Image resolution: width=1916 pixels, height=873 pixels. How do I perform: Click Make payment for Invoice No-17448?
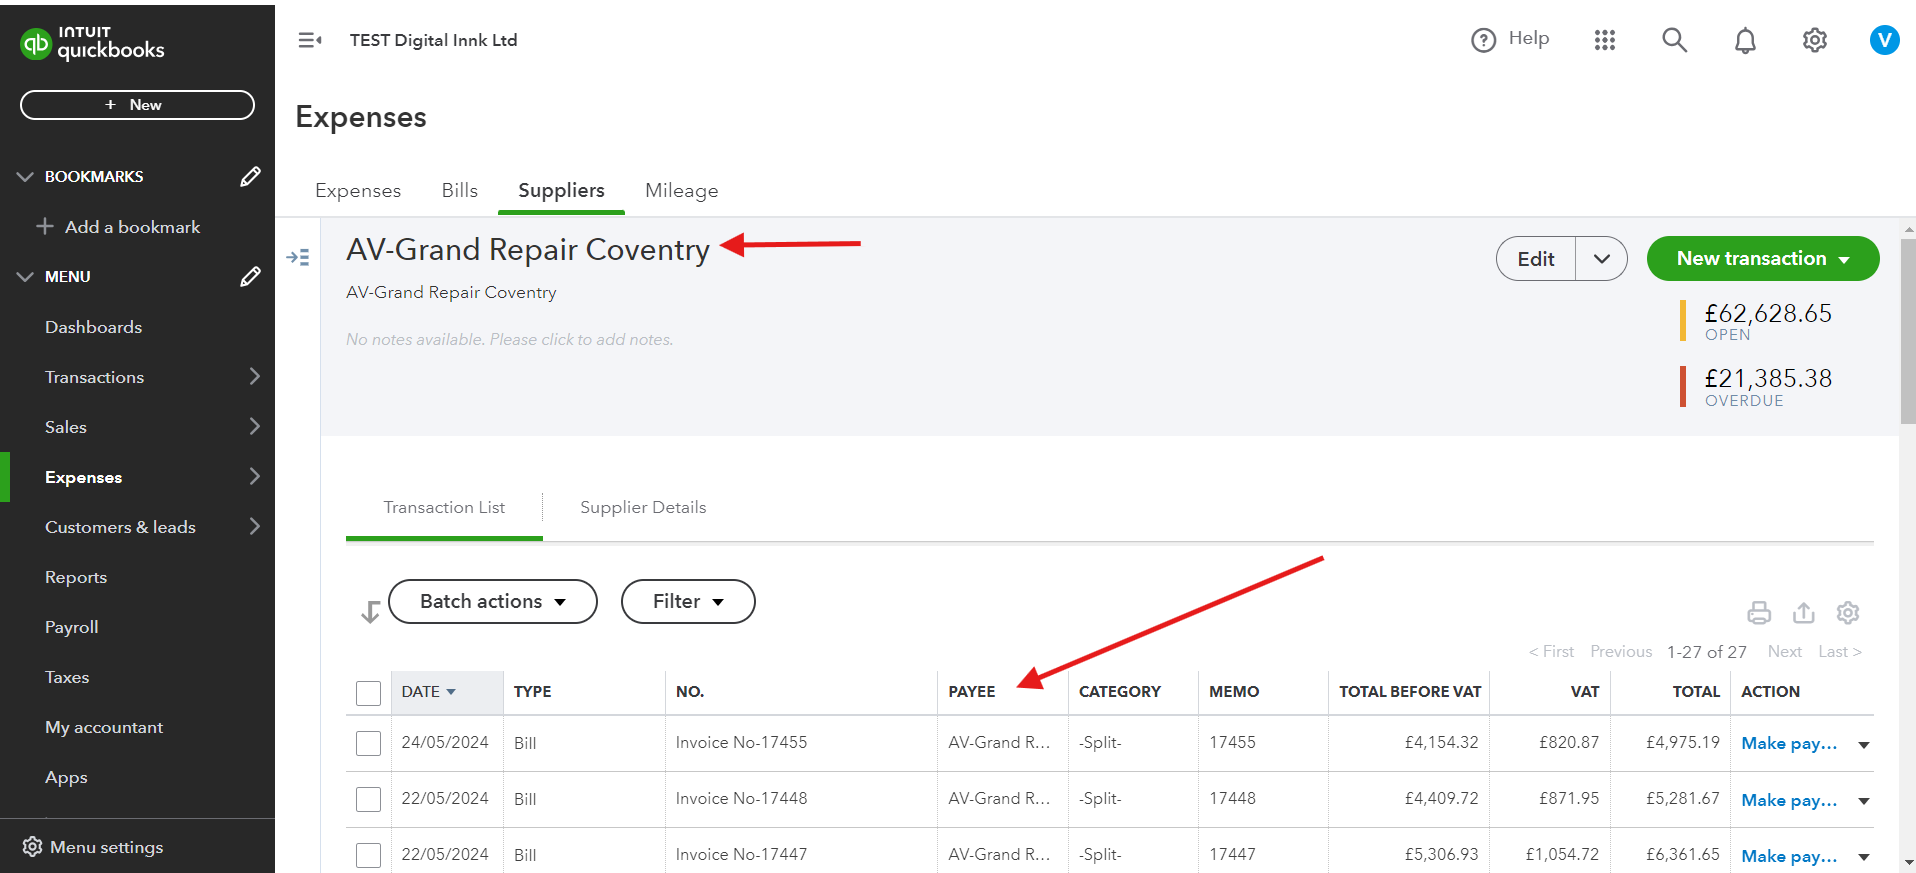point(1789,799)
